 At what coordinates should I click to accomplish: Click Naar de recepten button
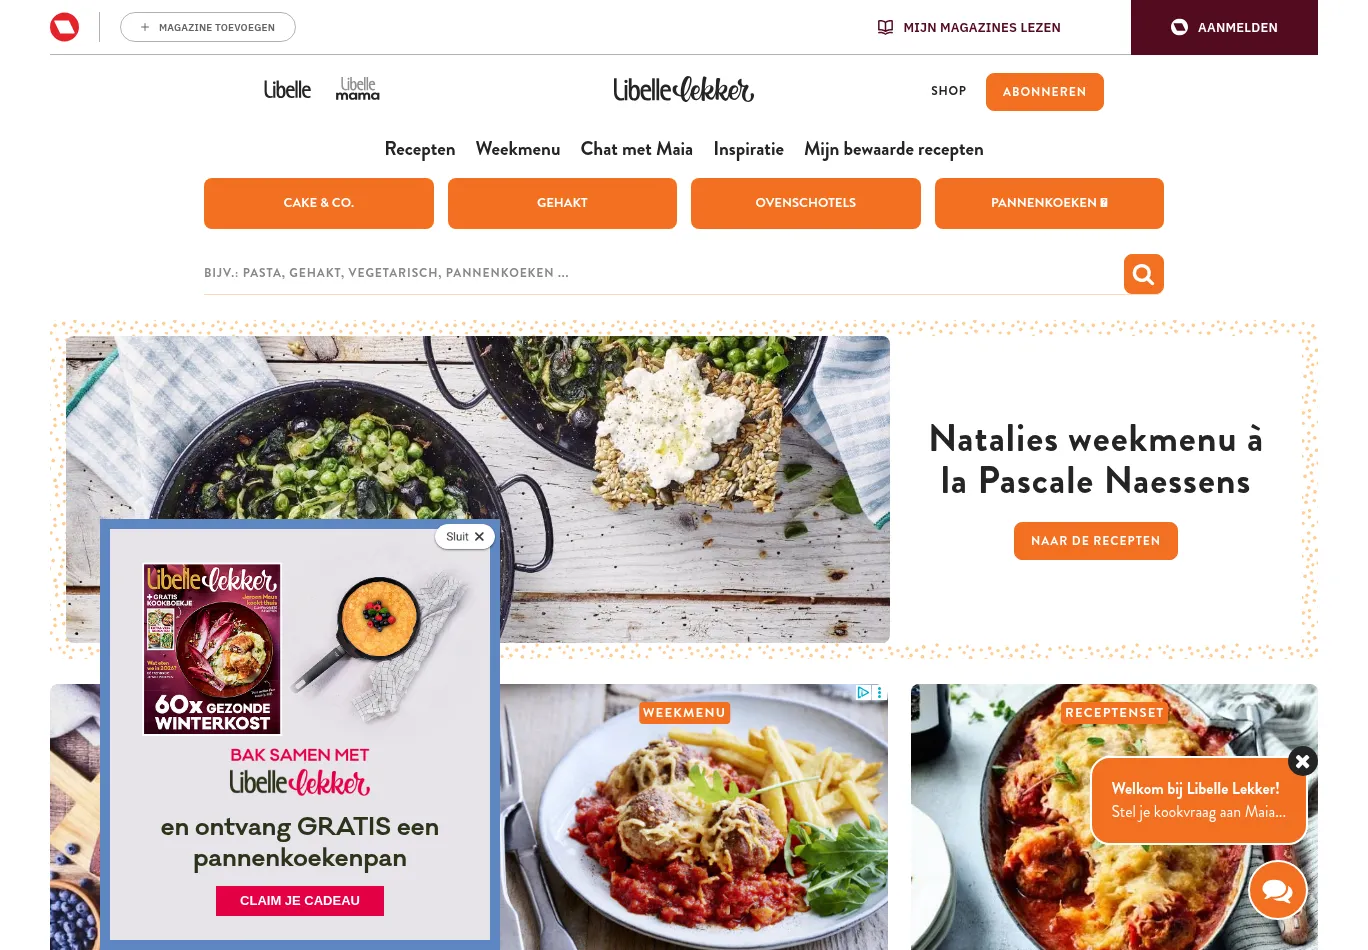(x=1096, y=541)
